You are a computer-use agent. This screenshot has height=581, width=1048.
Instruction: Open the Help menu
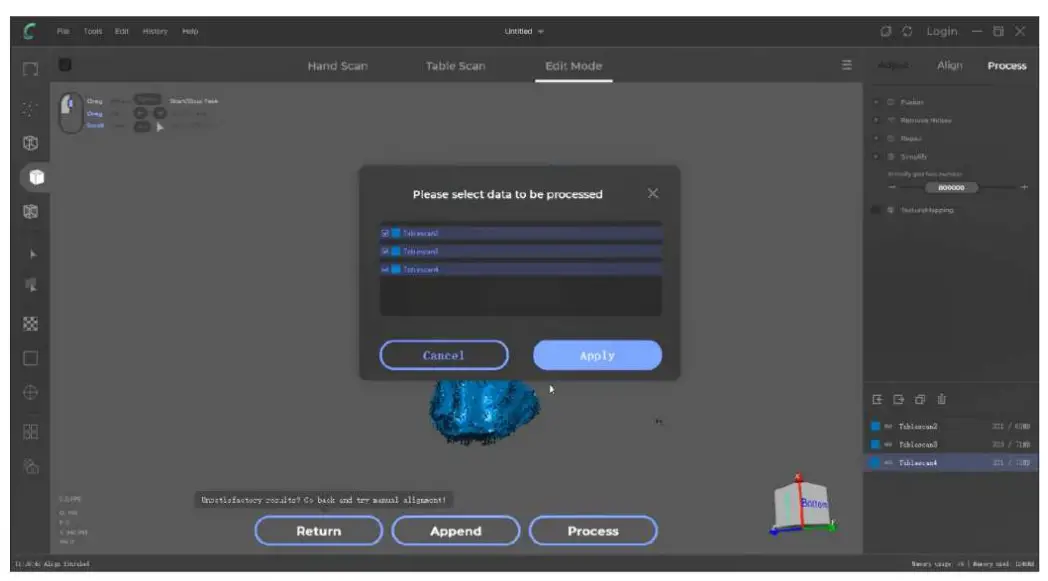[x=190, y=31]
